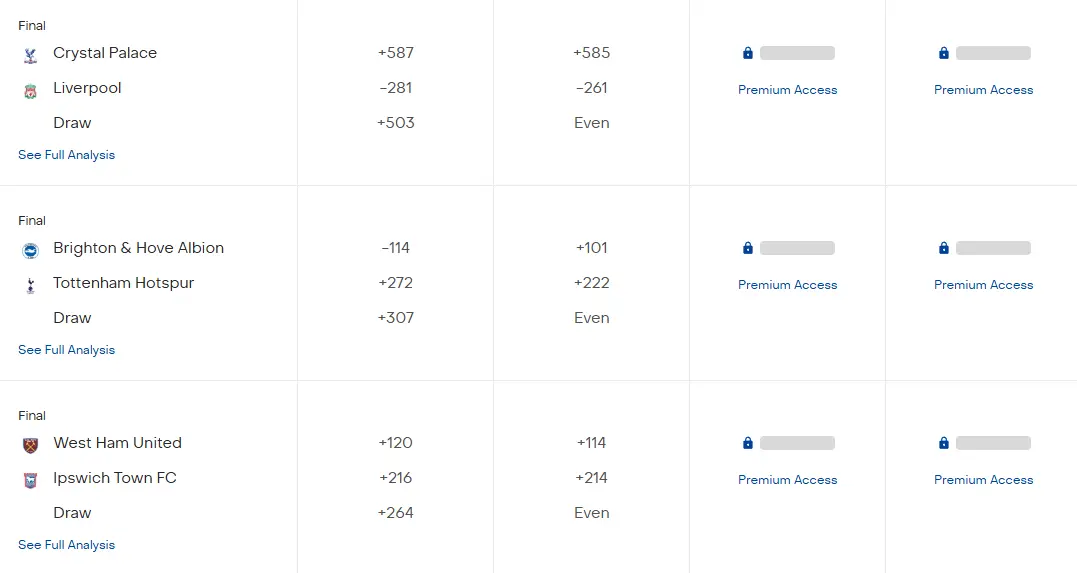Click the West Ham +114 odds value

point(592,443)
